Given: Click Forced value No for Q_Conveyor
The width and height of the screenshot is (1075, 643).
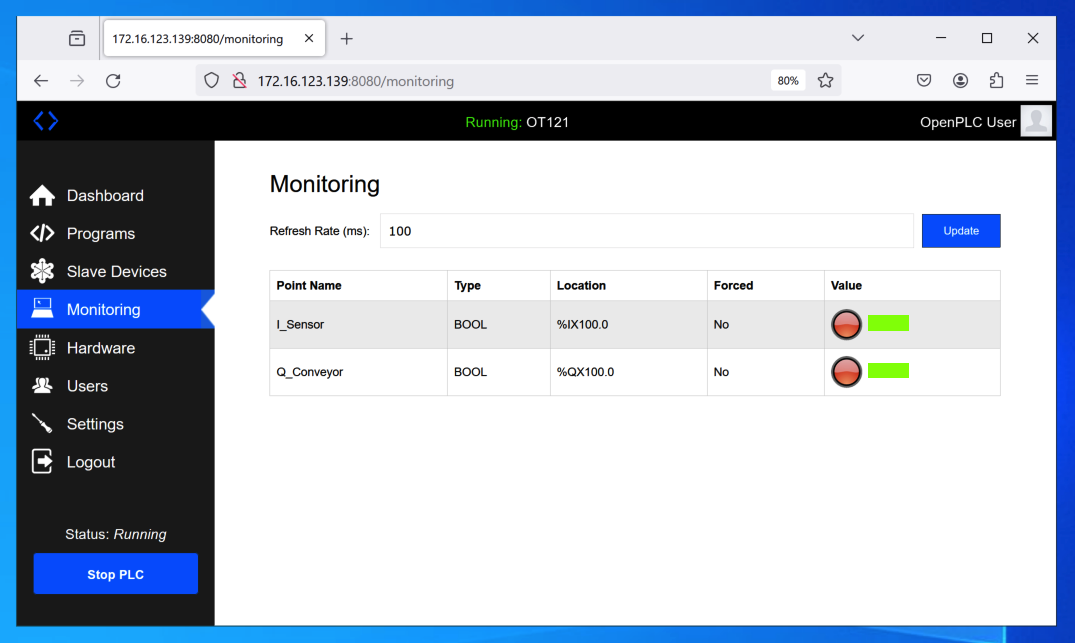Looking at the screenshot, I should click(x=721, y=372).
